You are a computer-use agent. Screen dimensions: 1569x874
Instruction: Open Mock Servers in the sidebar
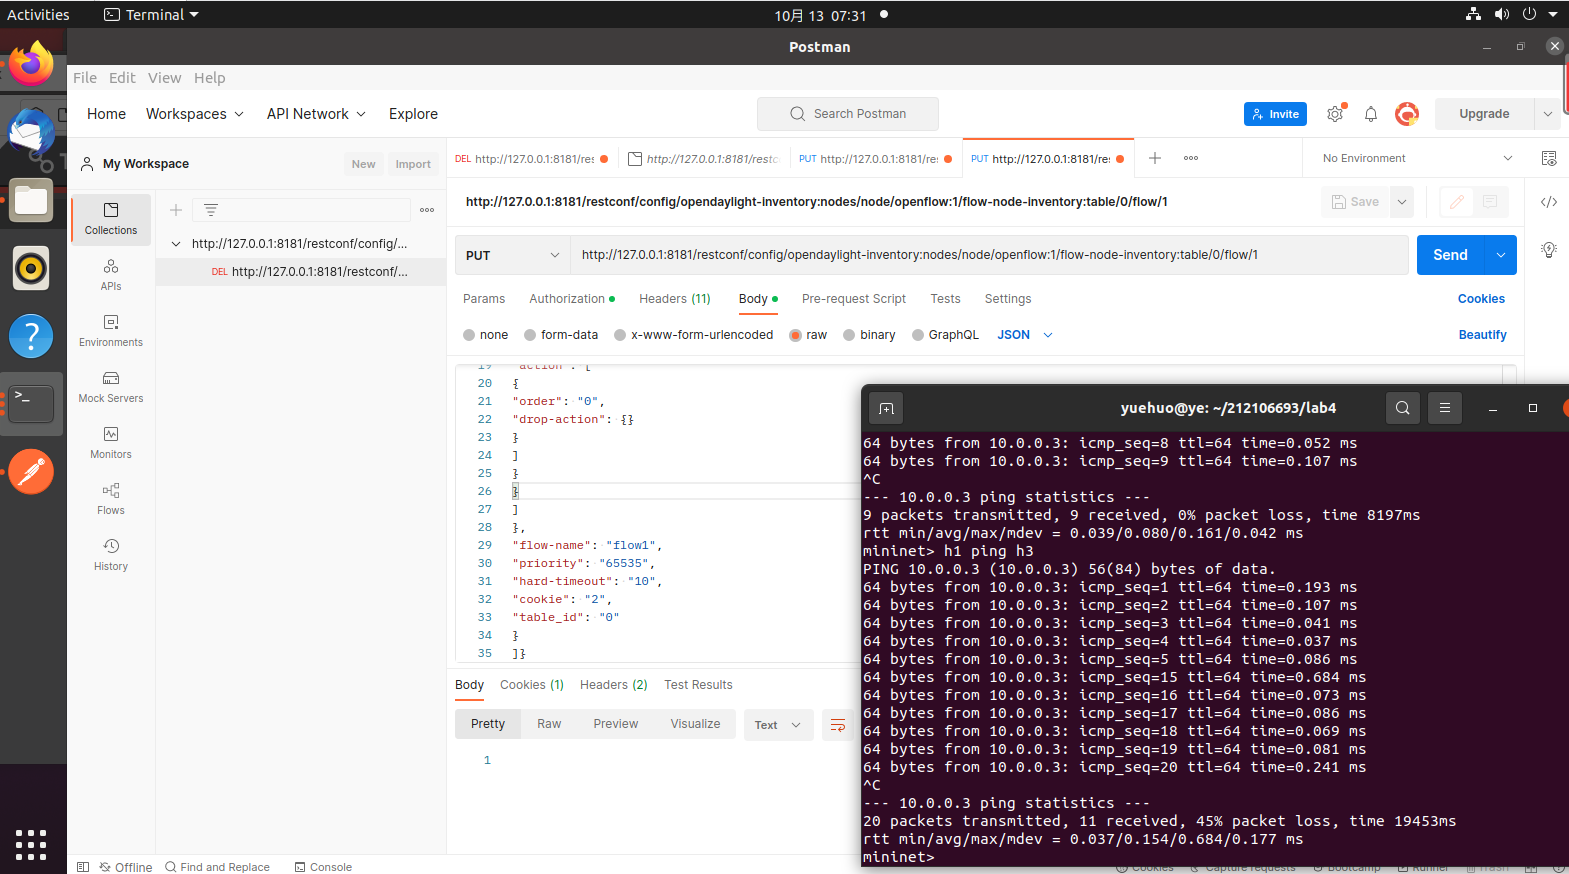111,387
